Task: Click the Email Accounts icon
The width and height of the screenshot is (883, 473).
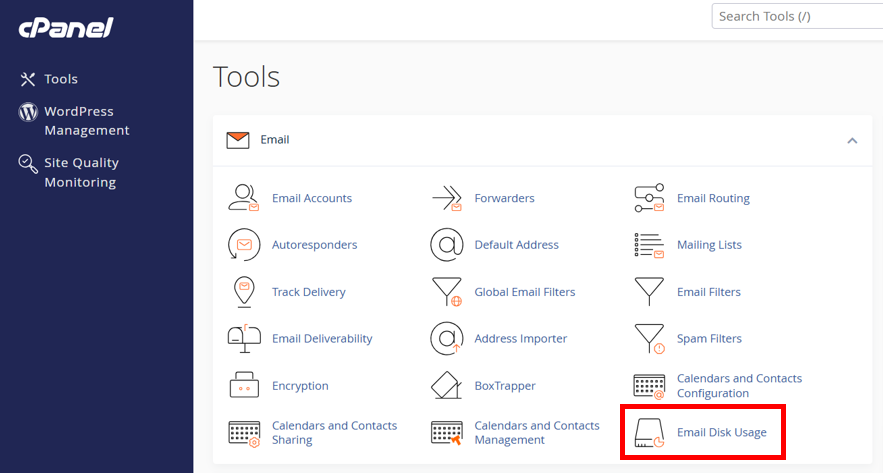Action: 244,198
